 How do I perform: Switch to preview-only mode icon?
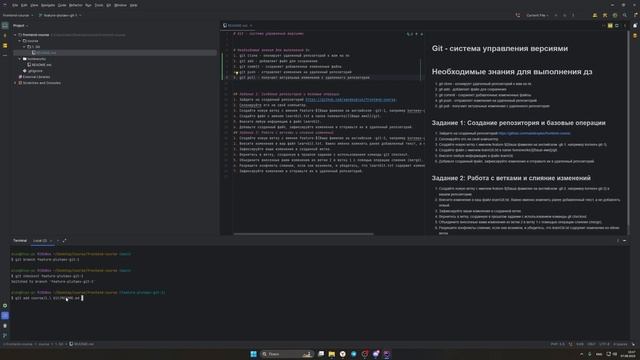[617, 25]
